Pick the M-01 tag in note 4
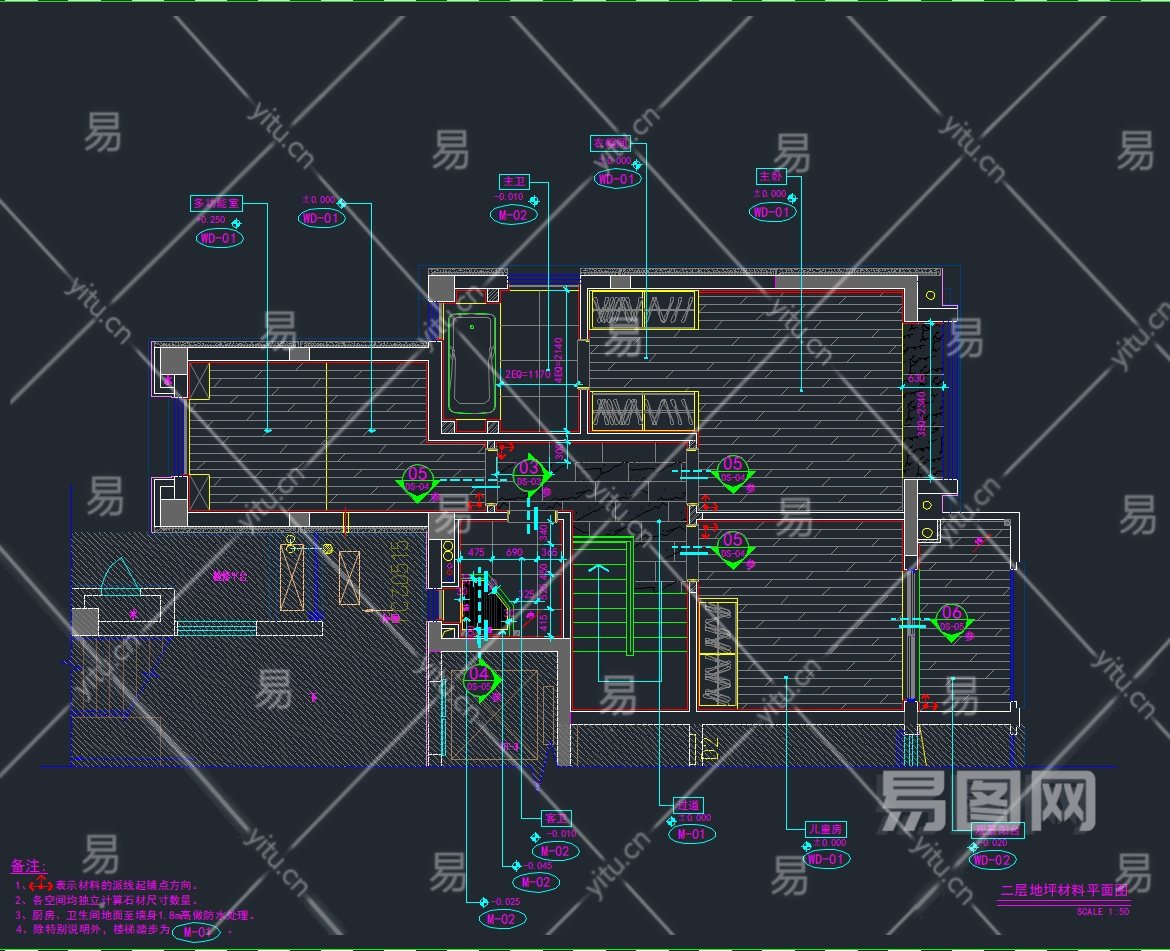 coord(197,932)
